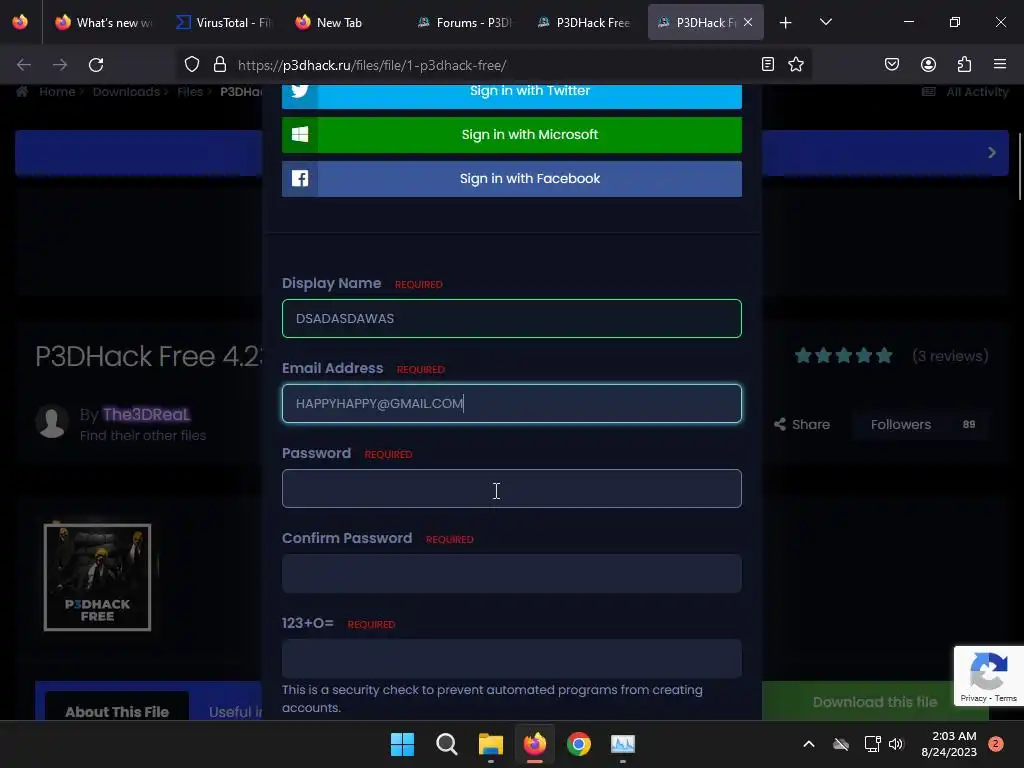Open Home breadcrumb link

click(x=57, y=92)
